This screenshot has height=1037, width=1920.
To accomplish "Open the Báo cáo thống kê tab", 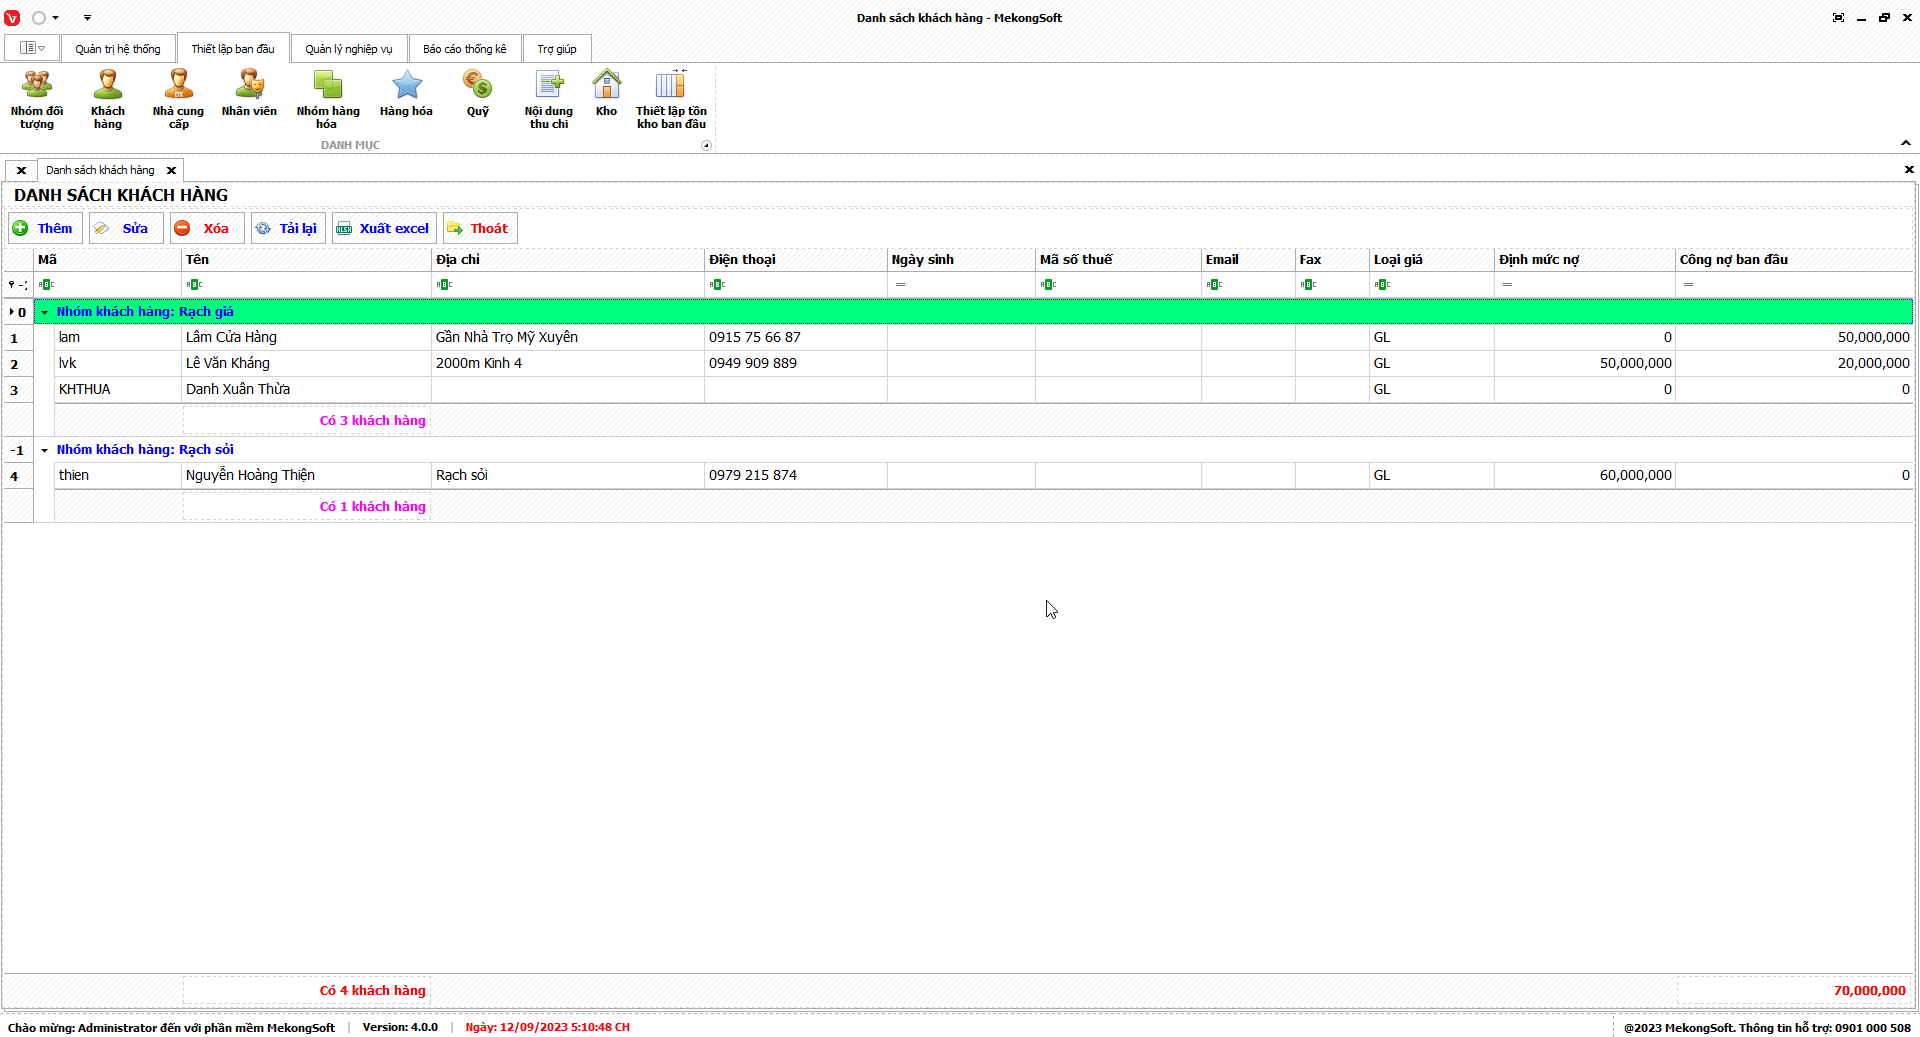I will tap(464, 49).
